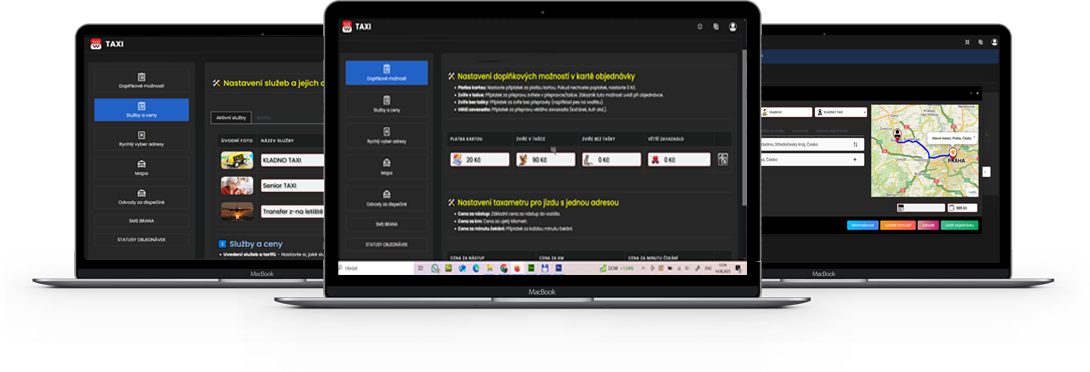The height and width of the screenshot is (372, 1090).
Task: Select Mapa in left window sidebar
Action: coord(141,168)
